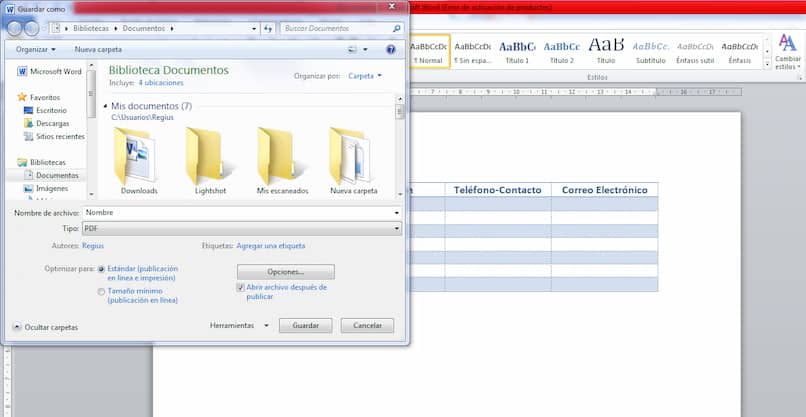
Task: Click Bibliotecas in the address breadcrumb
Action: coord(91,29)
